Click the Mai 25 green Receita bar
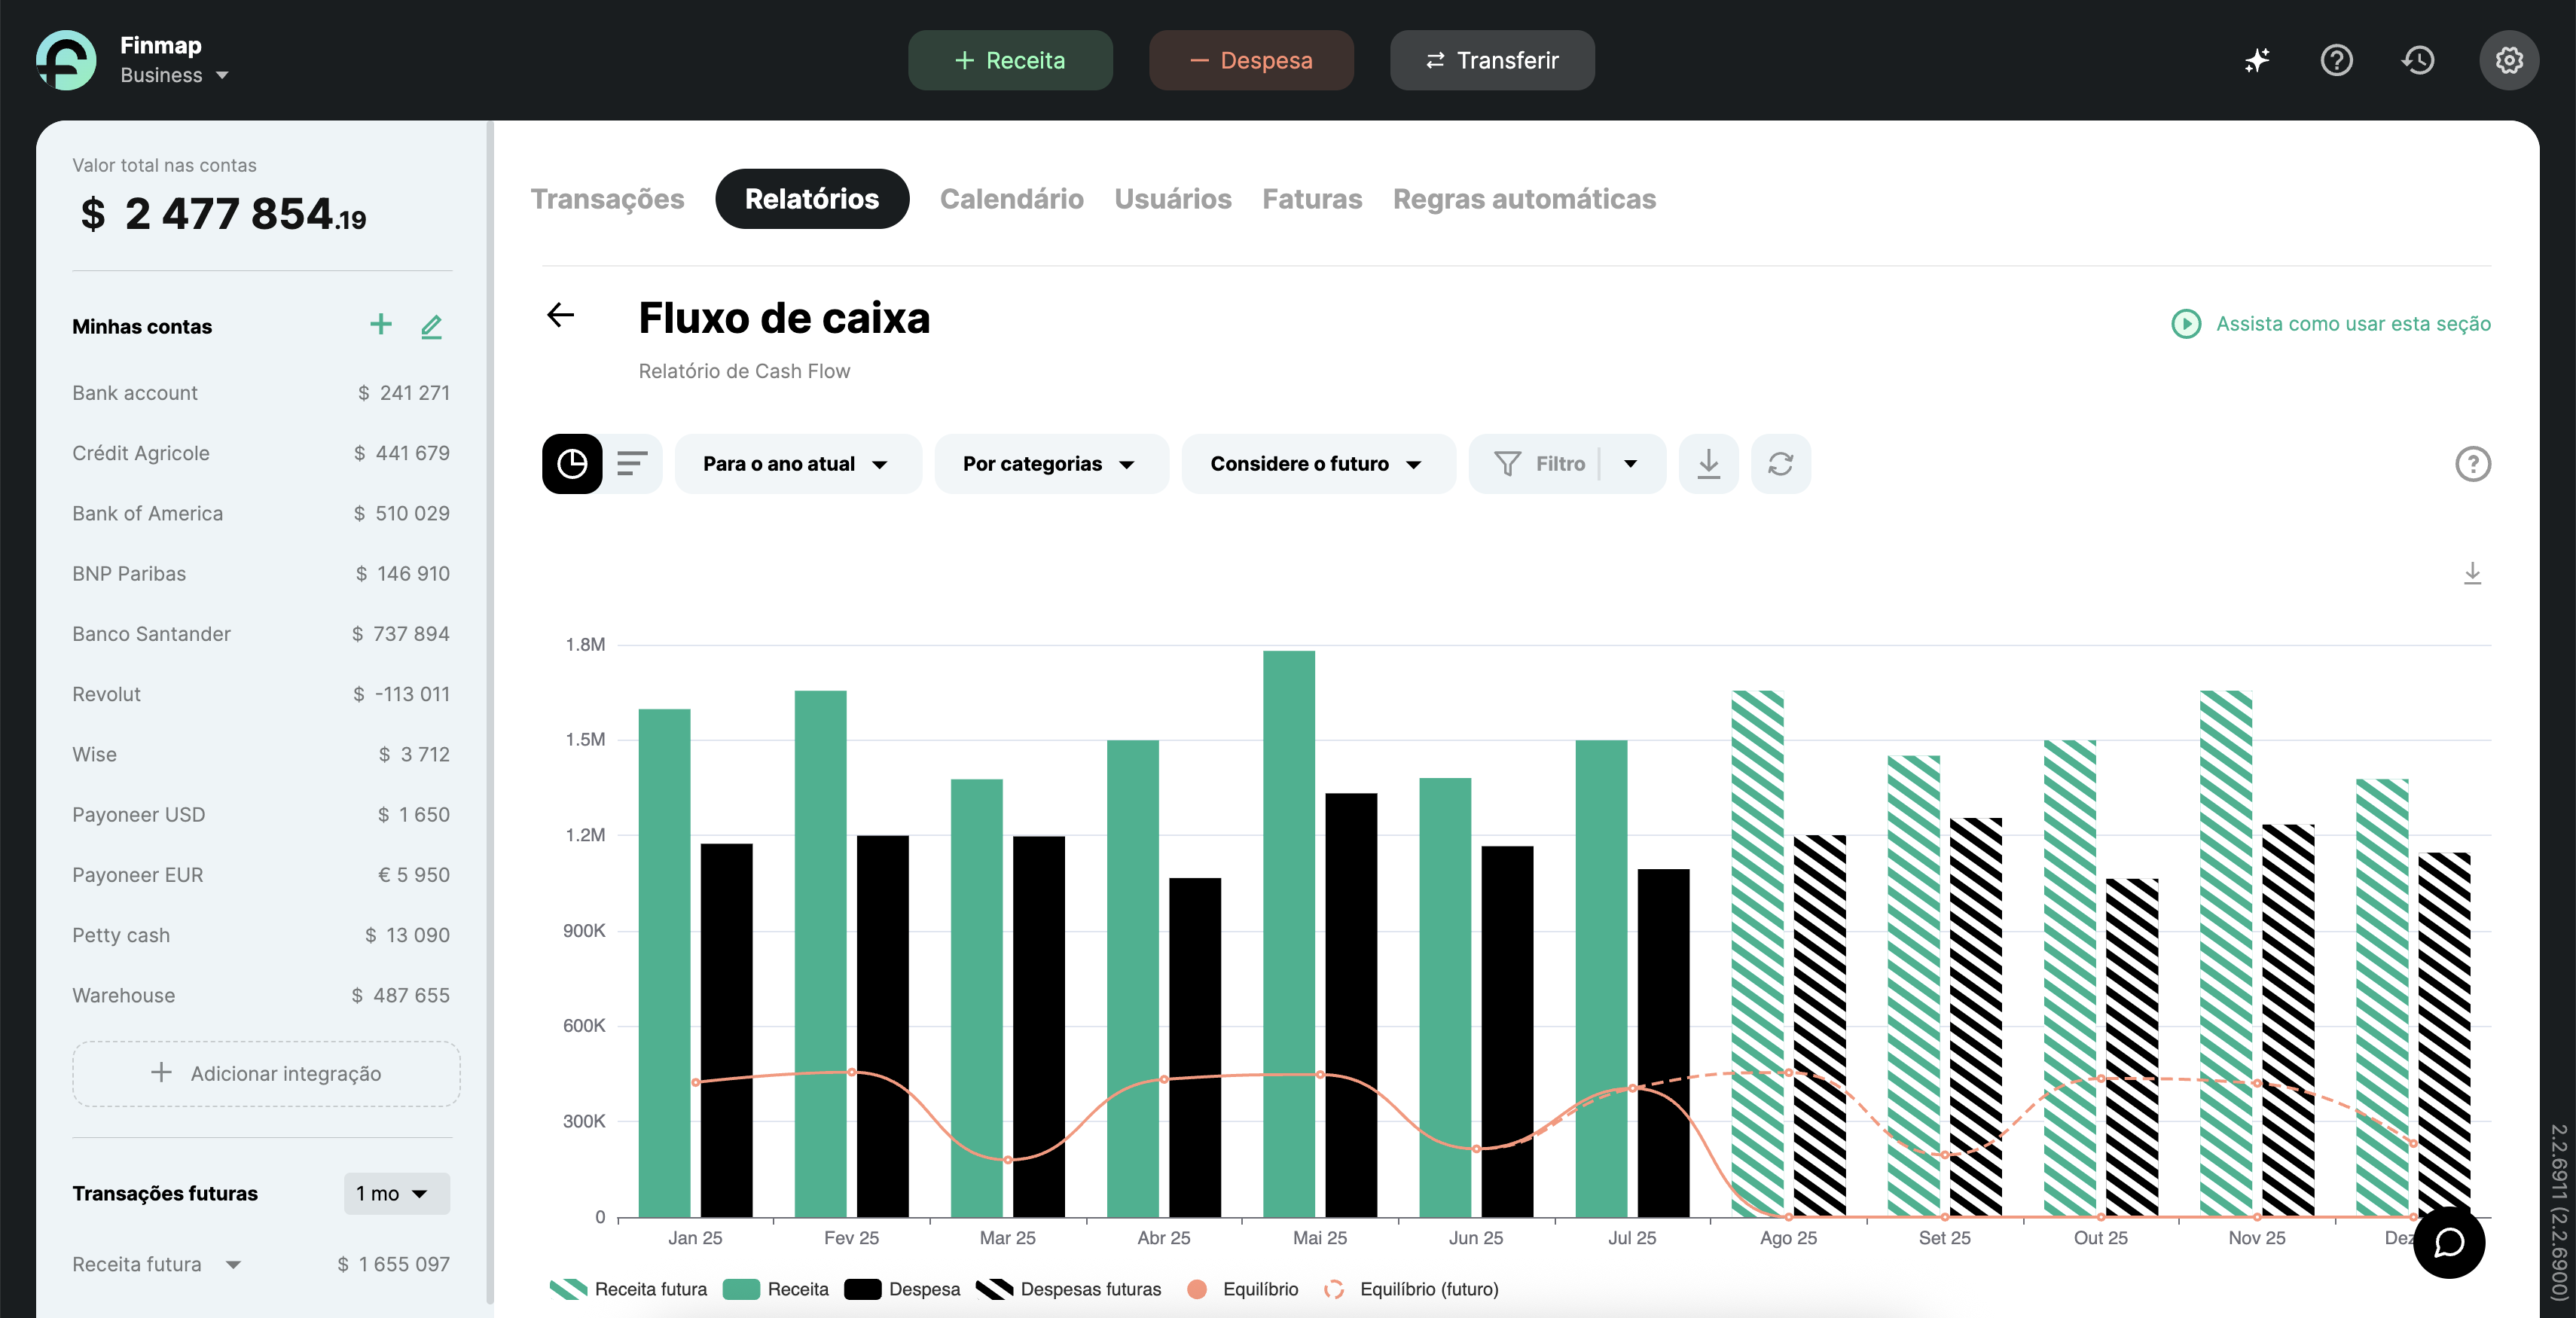Image resolution: width=2576 pixels, height=1318 pixels. coord(1288,934)
